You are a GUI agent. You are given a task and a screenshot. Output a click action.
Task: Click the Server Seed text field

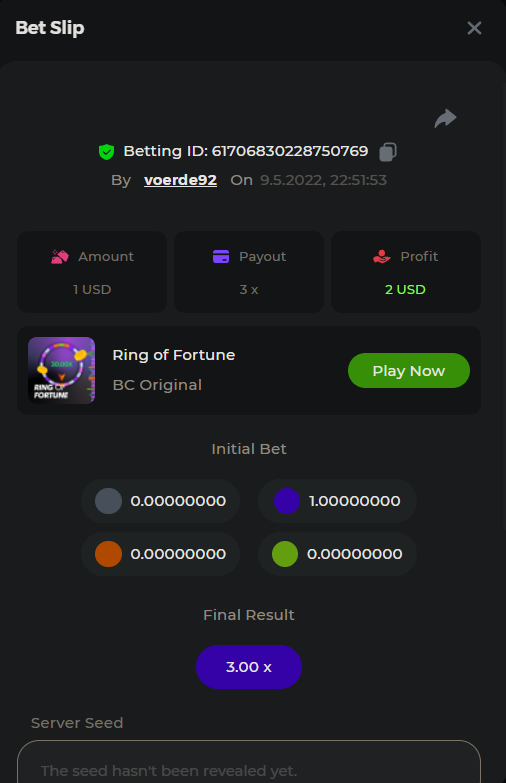click(x=249, y=762)
